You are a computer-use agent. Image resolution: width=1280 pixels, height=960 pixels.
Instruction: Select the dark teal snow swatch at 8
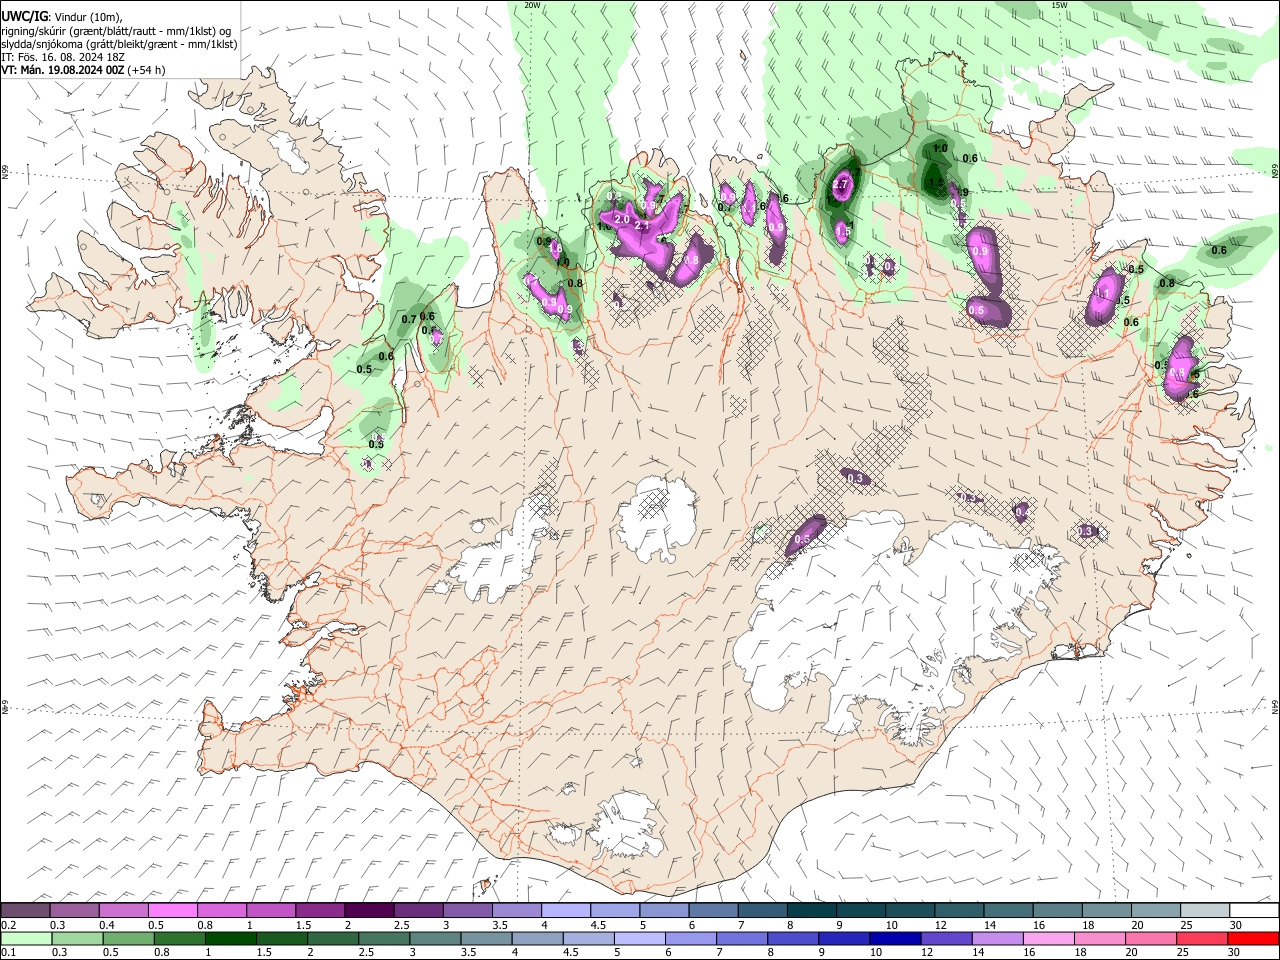tap(811, 910)
